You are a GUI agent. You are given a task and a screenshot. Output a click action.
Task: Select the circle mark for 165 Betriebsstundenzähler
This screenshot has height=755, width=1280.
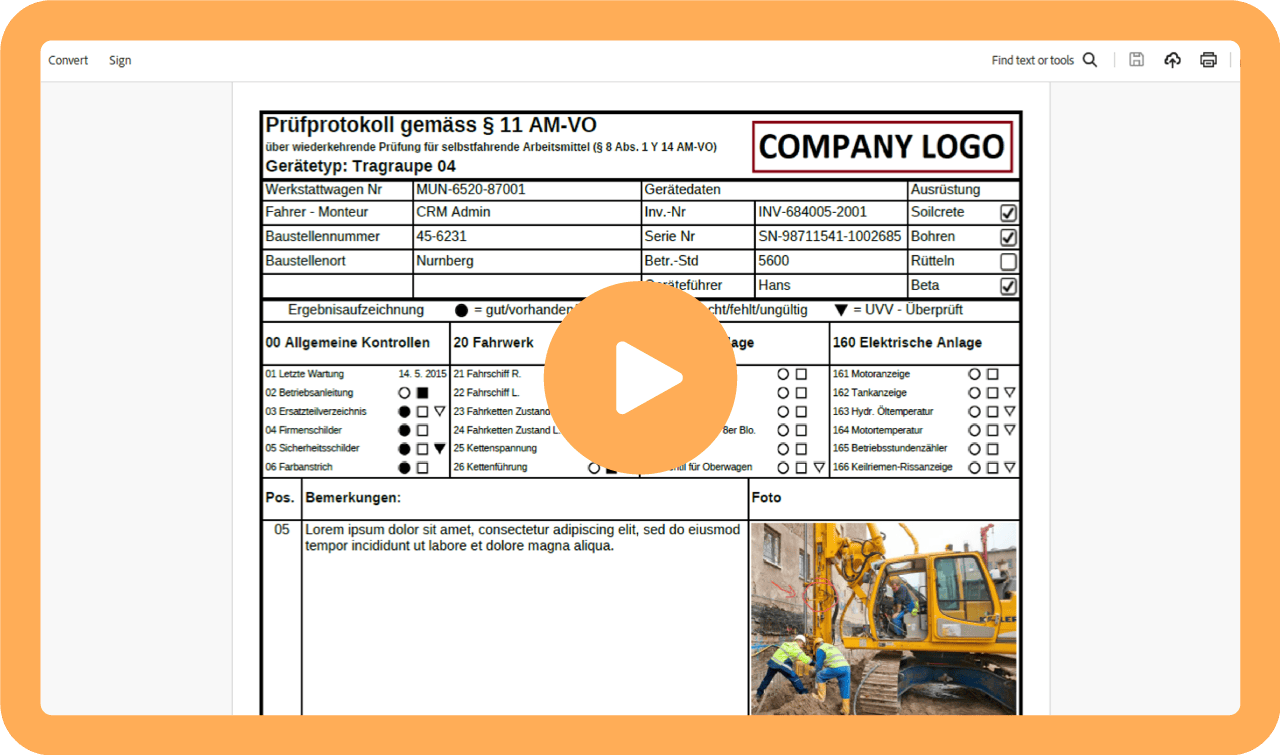974,449
